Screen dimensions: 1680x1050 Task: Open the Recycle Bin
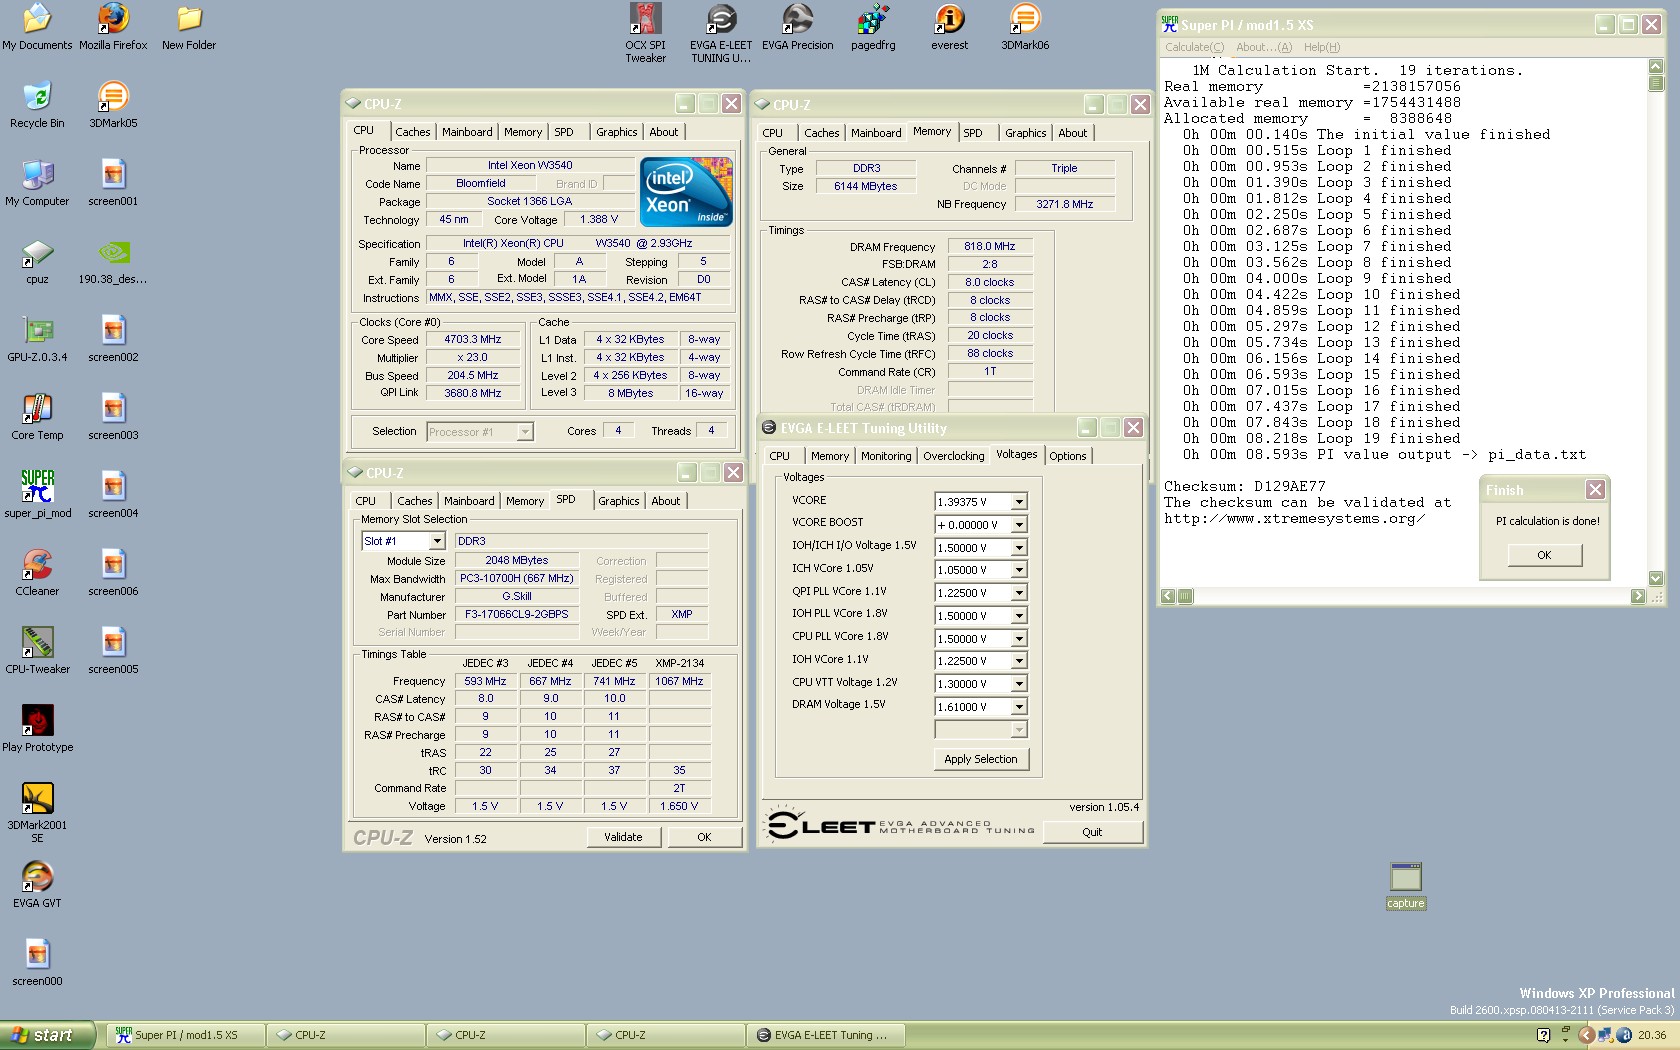37,105
